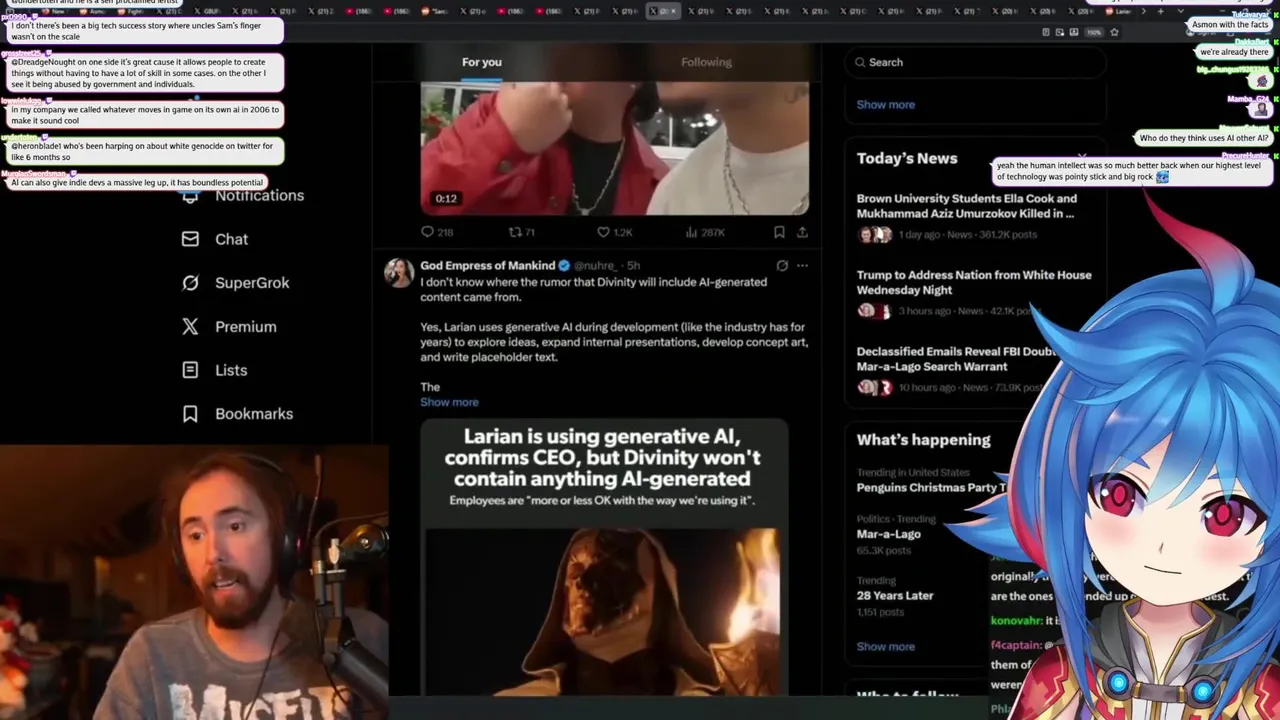Share the video post
This screenshot has width=1280, height=720.
point(802,232)
